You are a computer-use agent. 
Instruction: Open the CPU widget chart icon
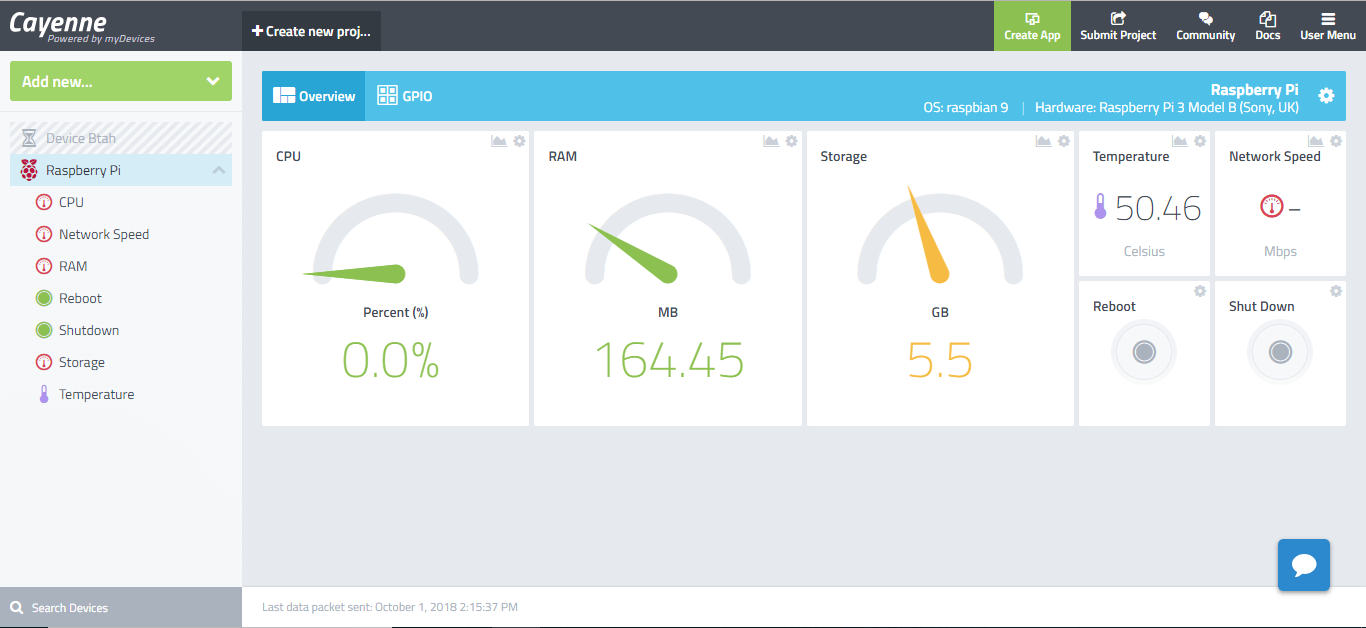tap(499, 141)
